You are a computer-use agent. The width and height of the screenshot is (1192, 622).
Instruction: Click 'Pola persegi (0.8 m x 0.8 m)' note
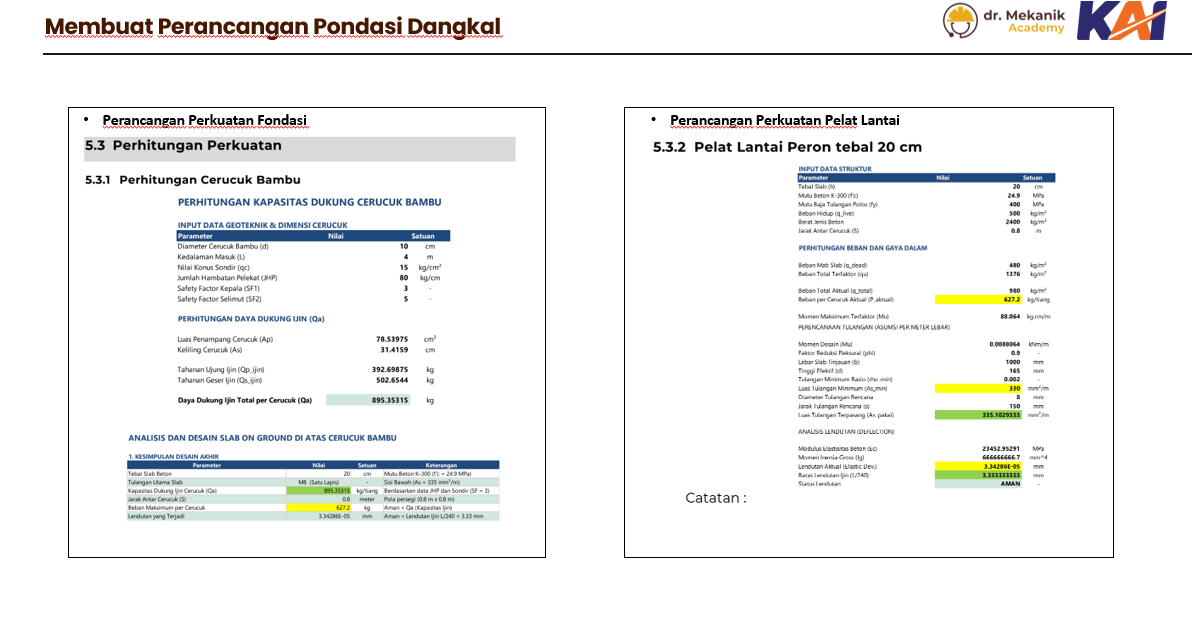click(x=419, y=499)
